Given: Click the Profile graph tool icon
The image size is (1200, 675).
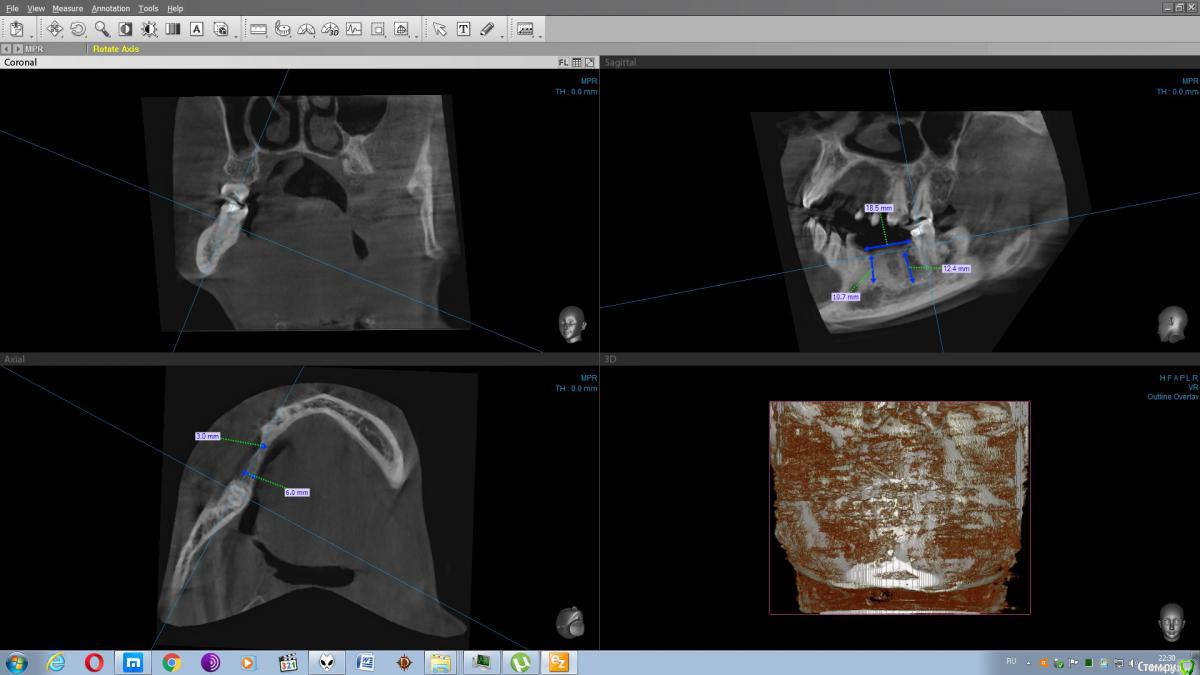Looking at the screenshot, I should pos(354,29).
